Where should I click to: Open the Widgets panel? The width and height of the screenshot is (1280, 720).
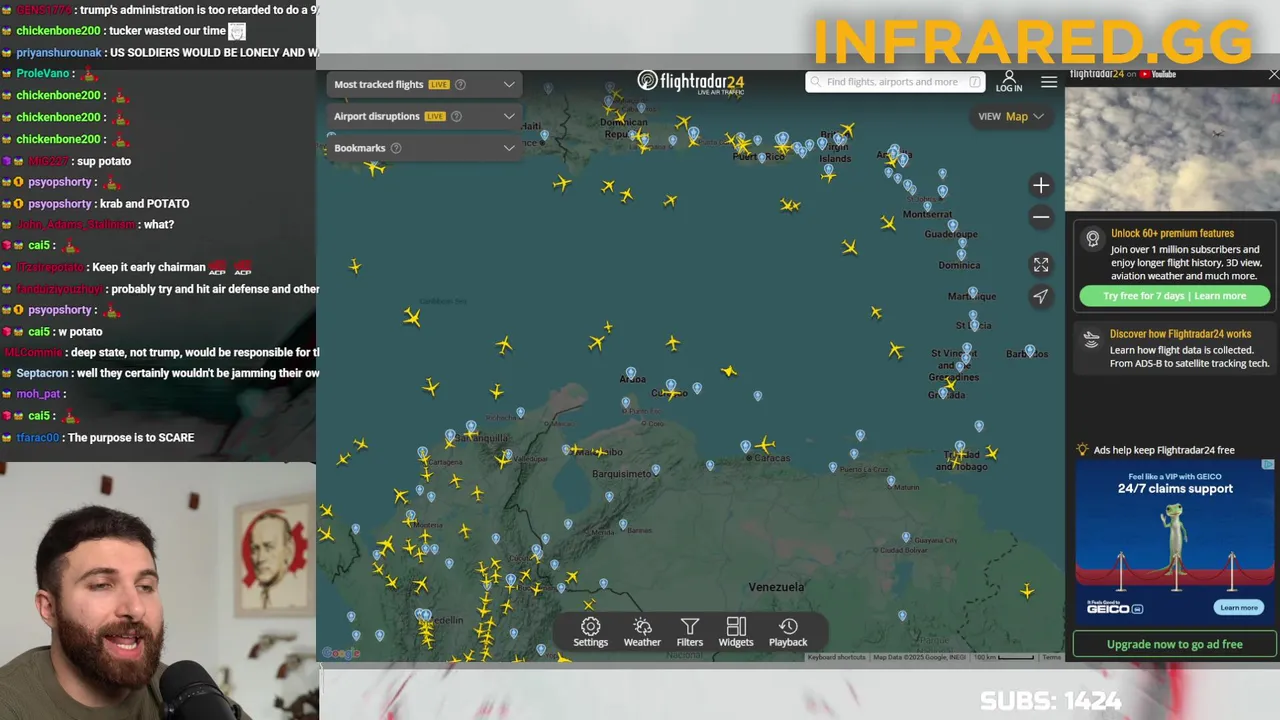pos(736,632)
